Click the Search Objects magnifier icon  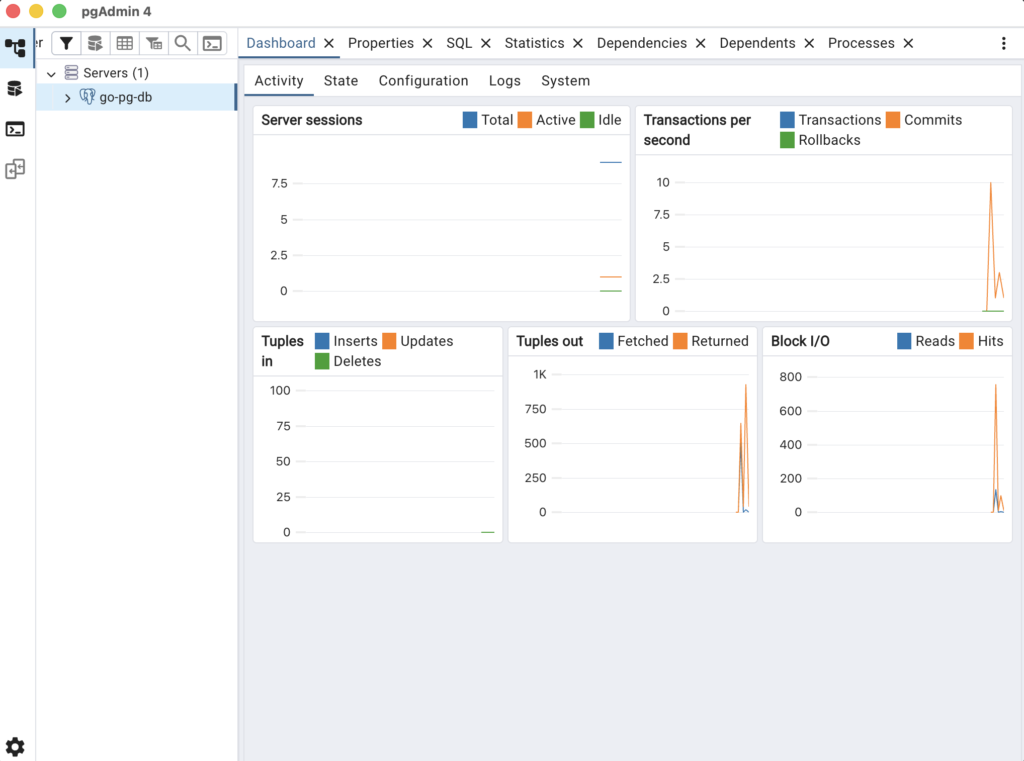(x=182, y=43)
